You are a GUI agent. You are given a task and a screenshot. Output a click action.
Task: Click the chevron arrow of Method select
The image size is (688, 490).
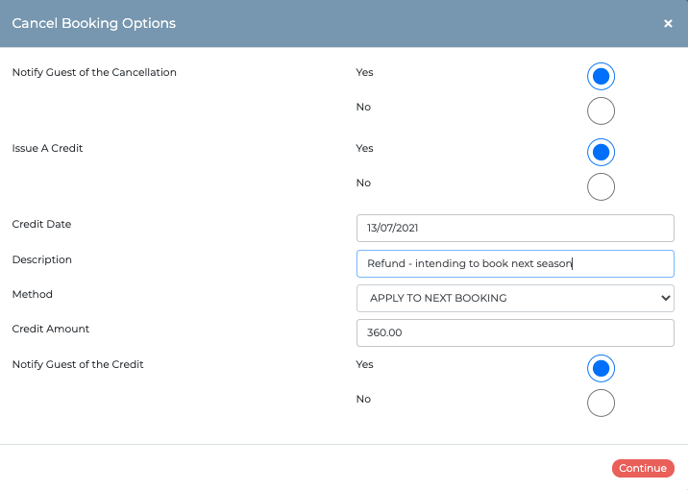coord(665,298)
